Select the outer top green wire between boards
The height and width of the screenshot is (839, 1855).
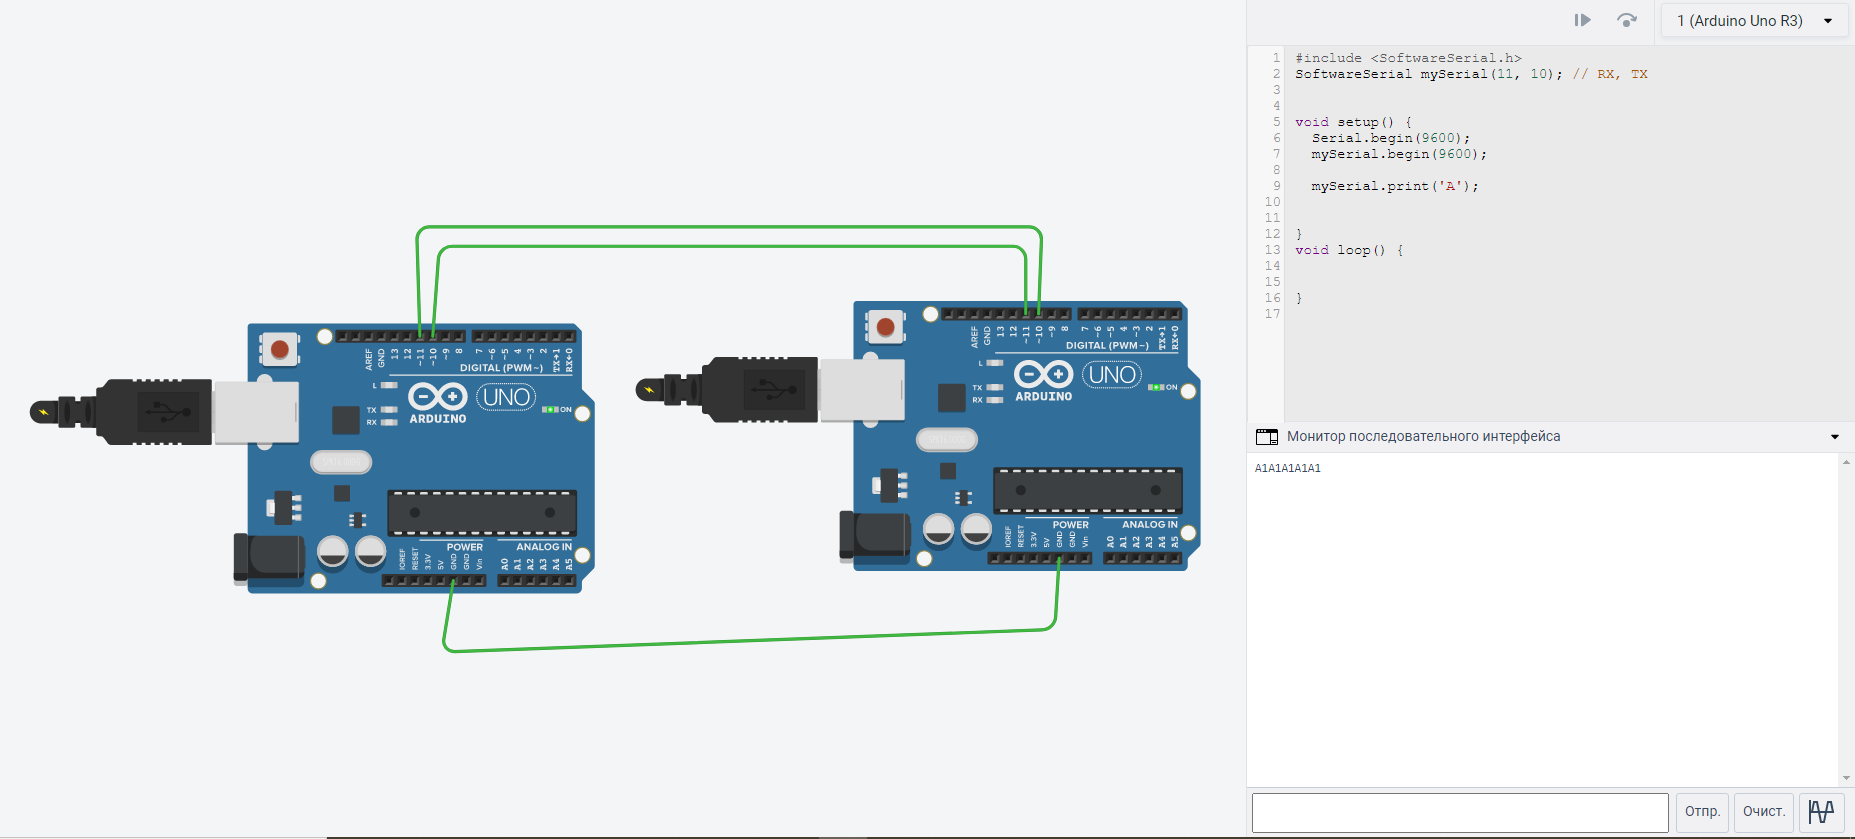(x=730, y=228)
